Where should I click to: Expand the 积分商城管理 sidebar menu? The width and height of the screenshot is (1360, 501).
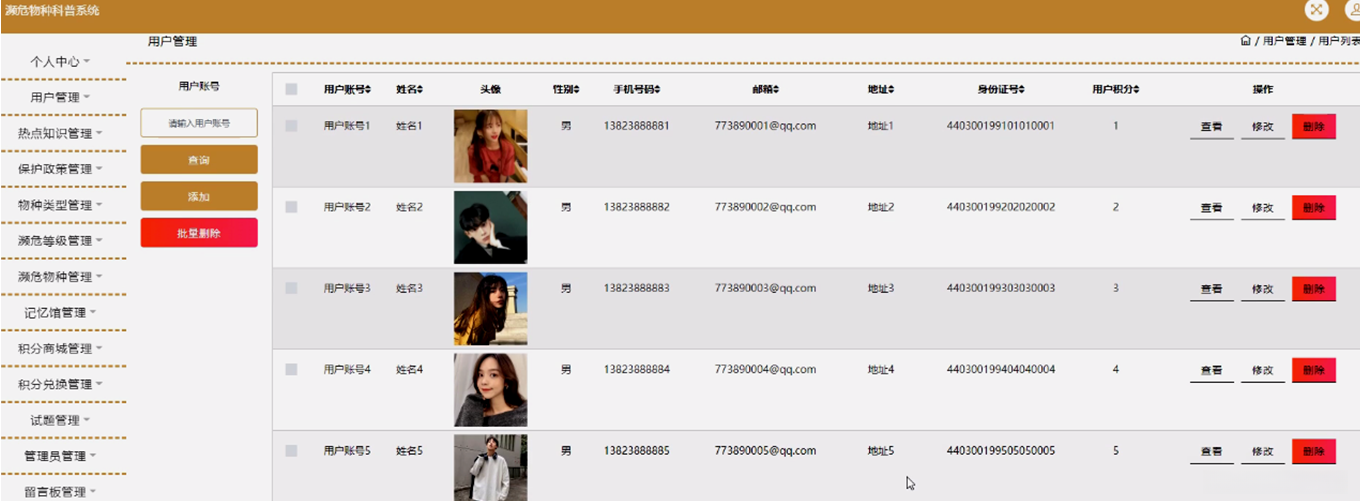pos(62,349)
